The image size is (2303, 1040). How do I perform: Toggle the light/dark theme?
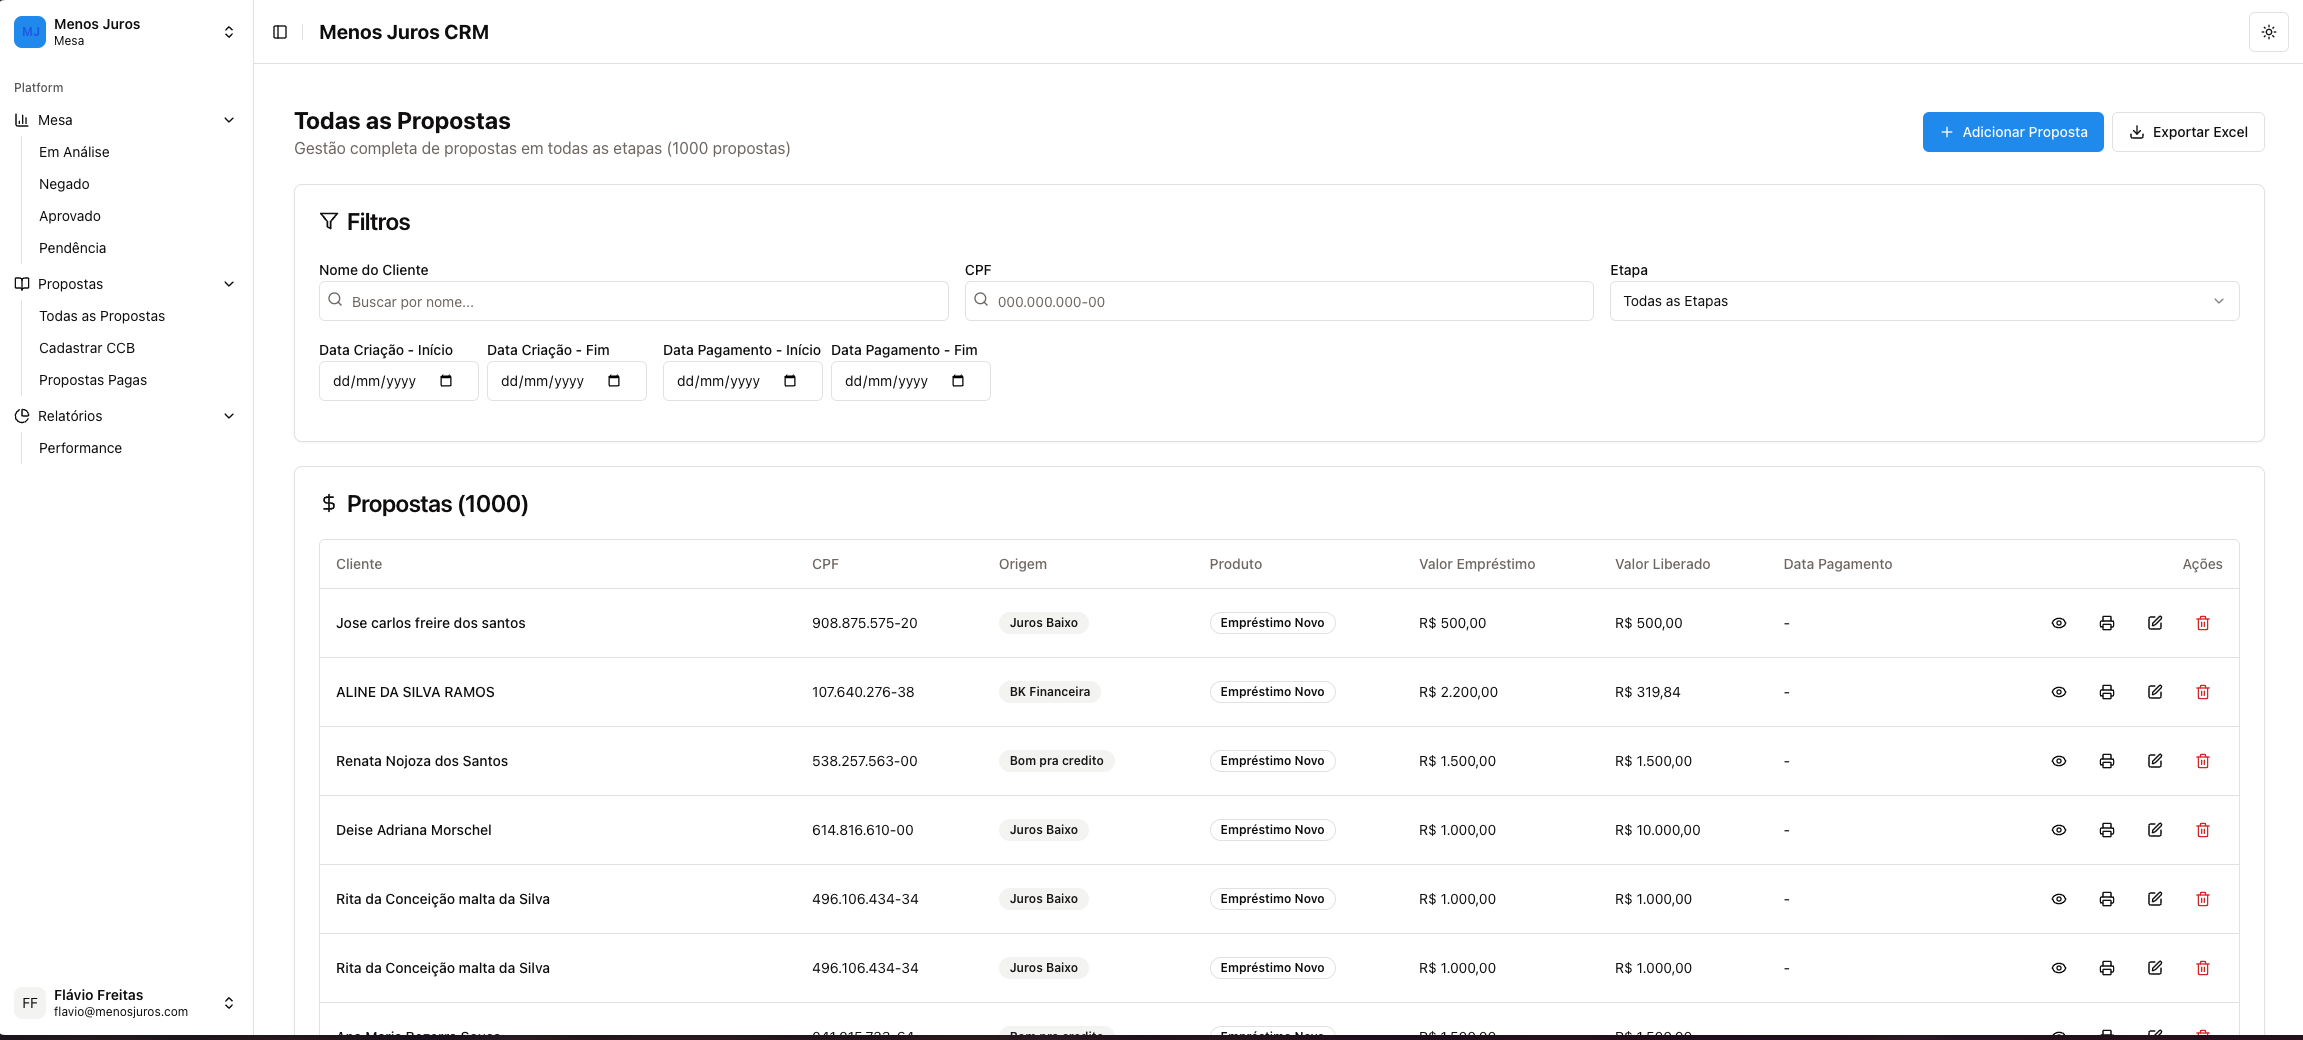pyautogui.click(x=2269, y=32)
